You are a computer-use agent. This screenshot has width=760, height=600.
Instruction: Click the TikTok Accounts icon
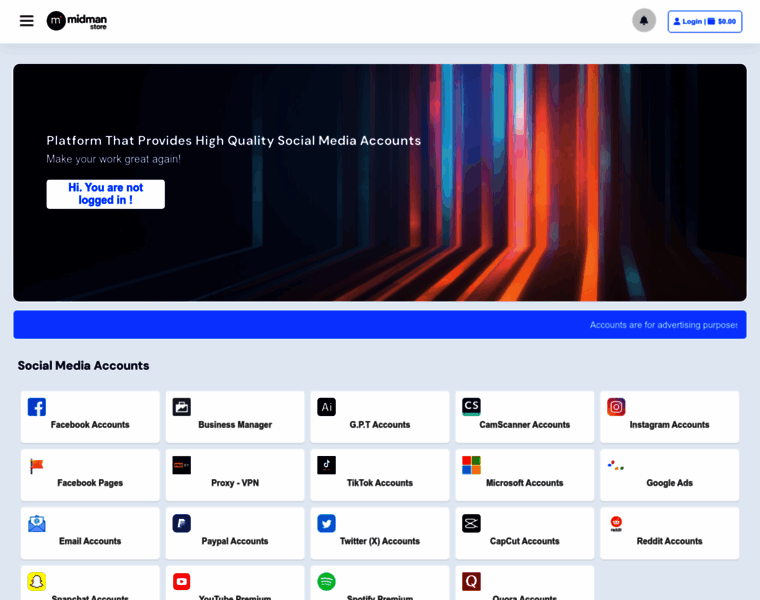[x=326, y=465]
